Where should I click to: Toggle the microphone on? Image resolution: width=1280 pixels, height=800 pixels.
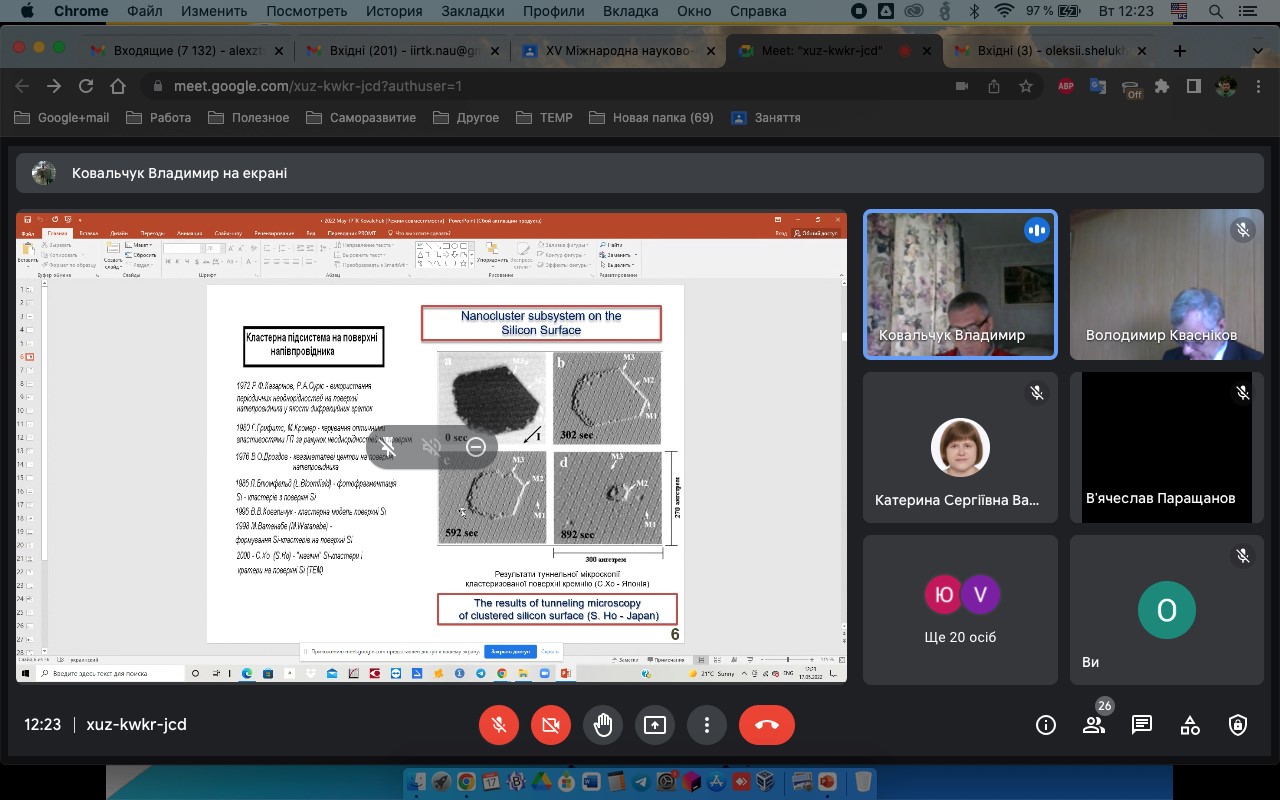pos(499,725)
